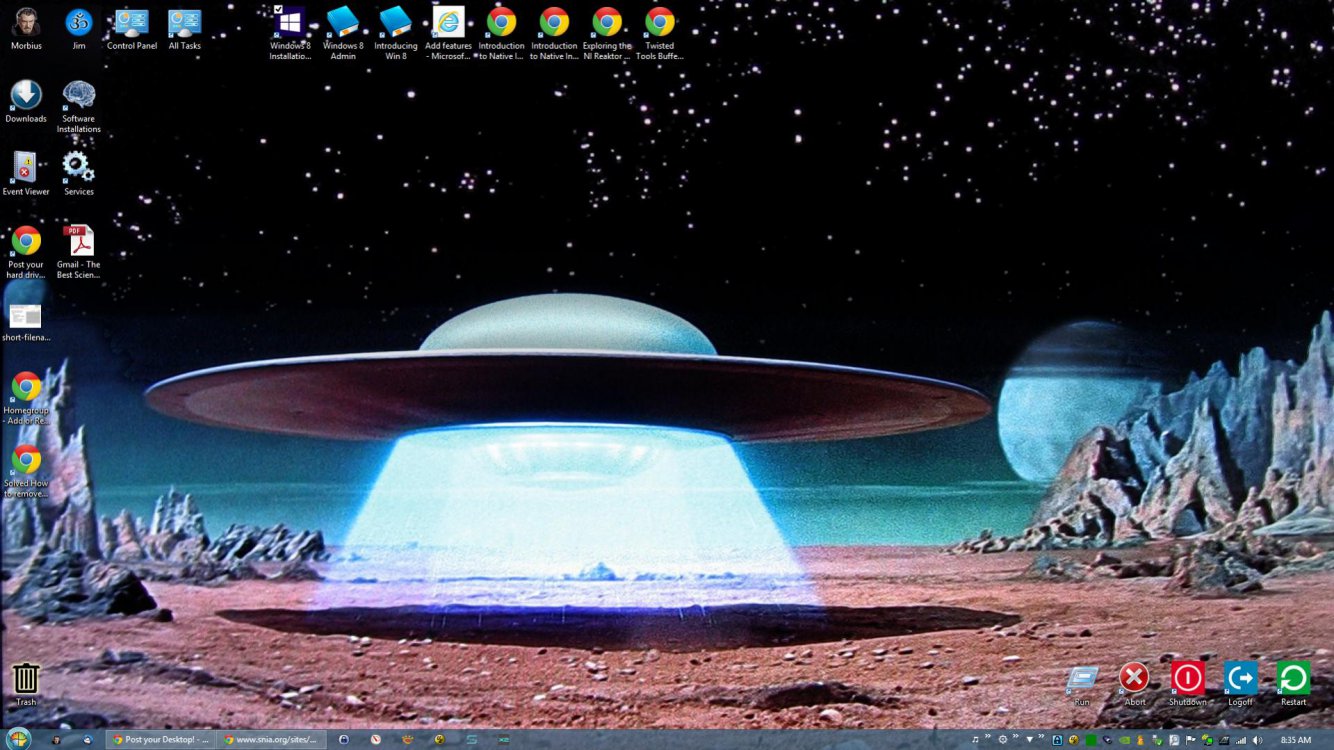Click the Windows Start orb button
This screenshot has width=1334, height=750.
point(18,739)
